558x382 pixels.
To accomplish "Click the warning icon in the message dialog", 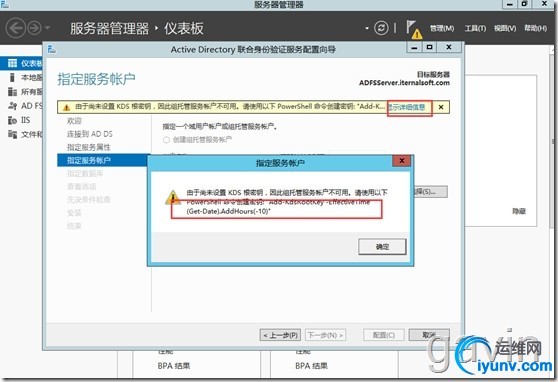I will pyautogui.click(x=173, y=198).
